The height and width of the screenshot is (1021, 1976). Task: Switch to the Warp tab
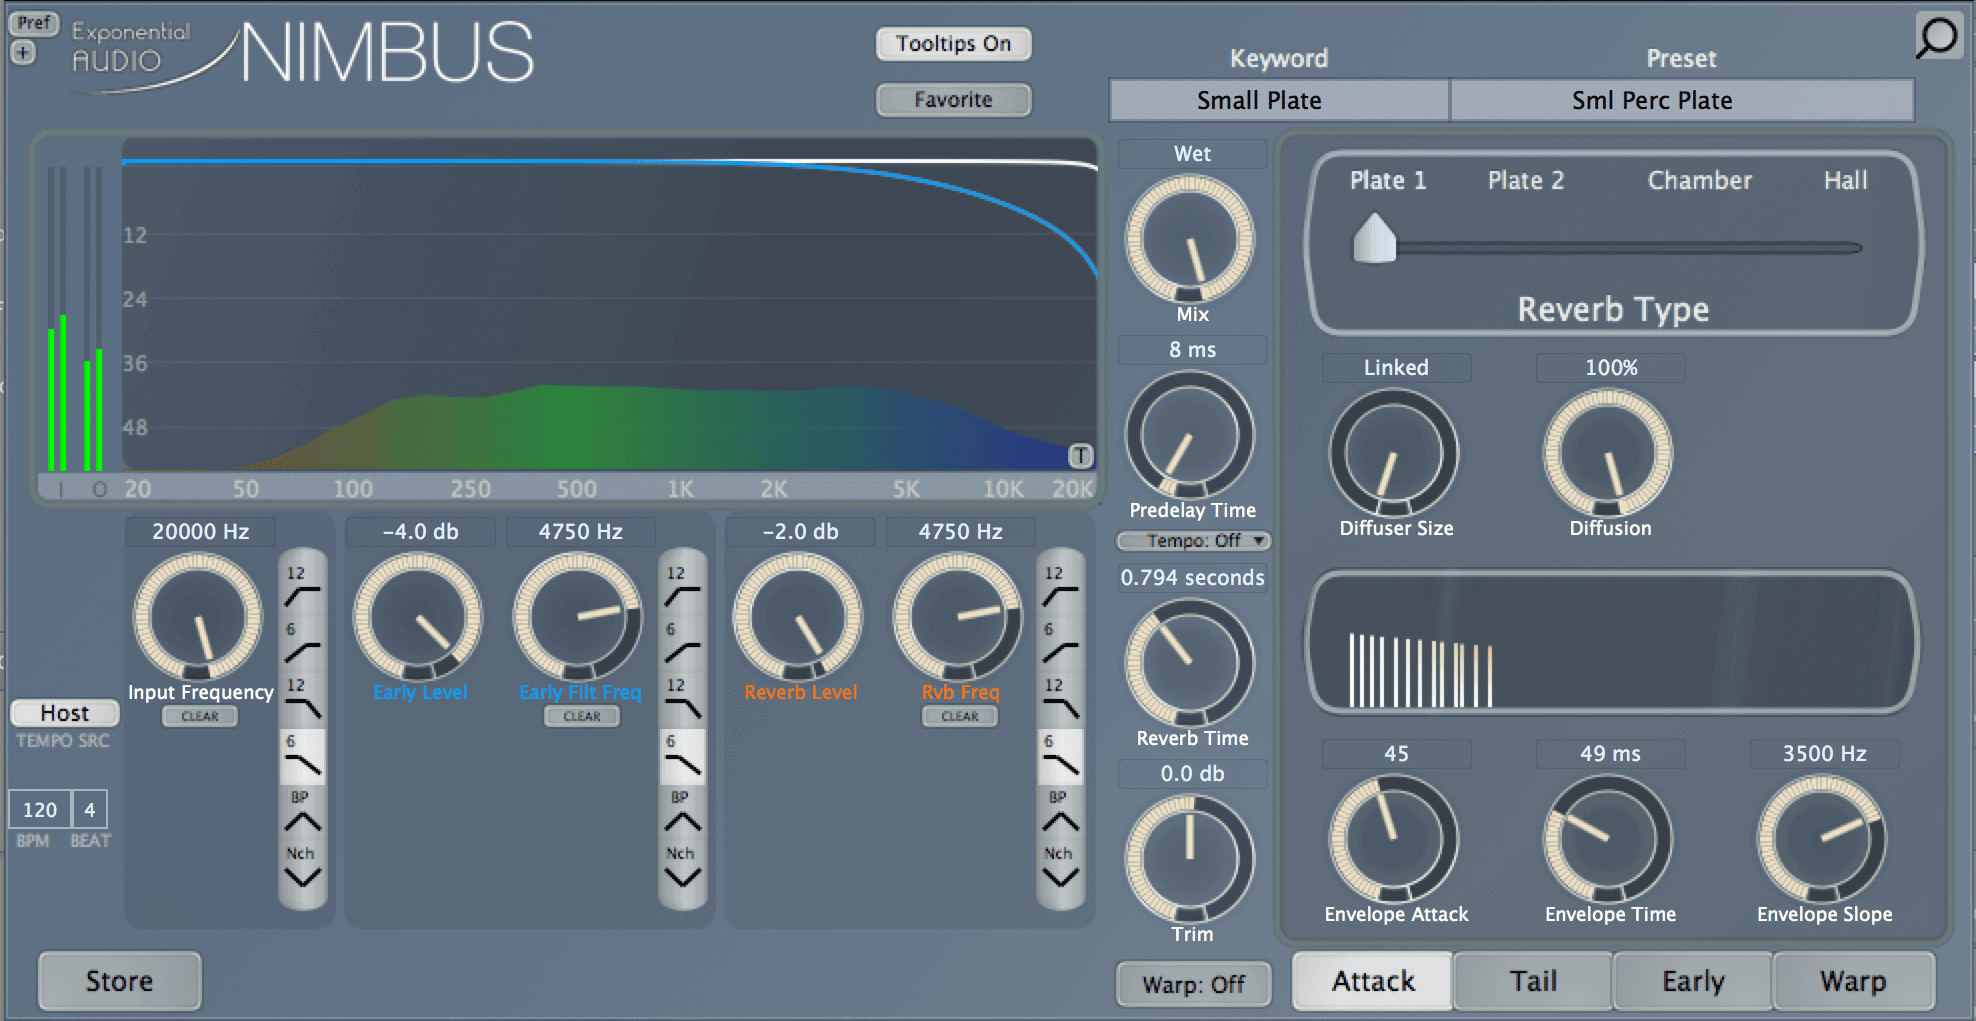[1853, 982]
